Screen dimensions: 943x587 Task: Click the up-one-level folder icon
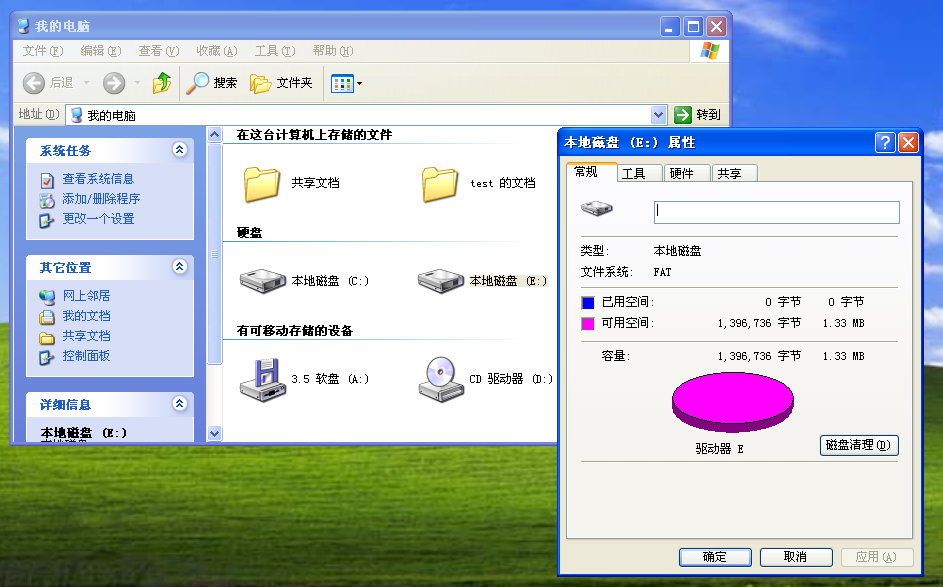[x=164, y=83]
